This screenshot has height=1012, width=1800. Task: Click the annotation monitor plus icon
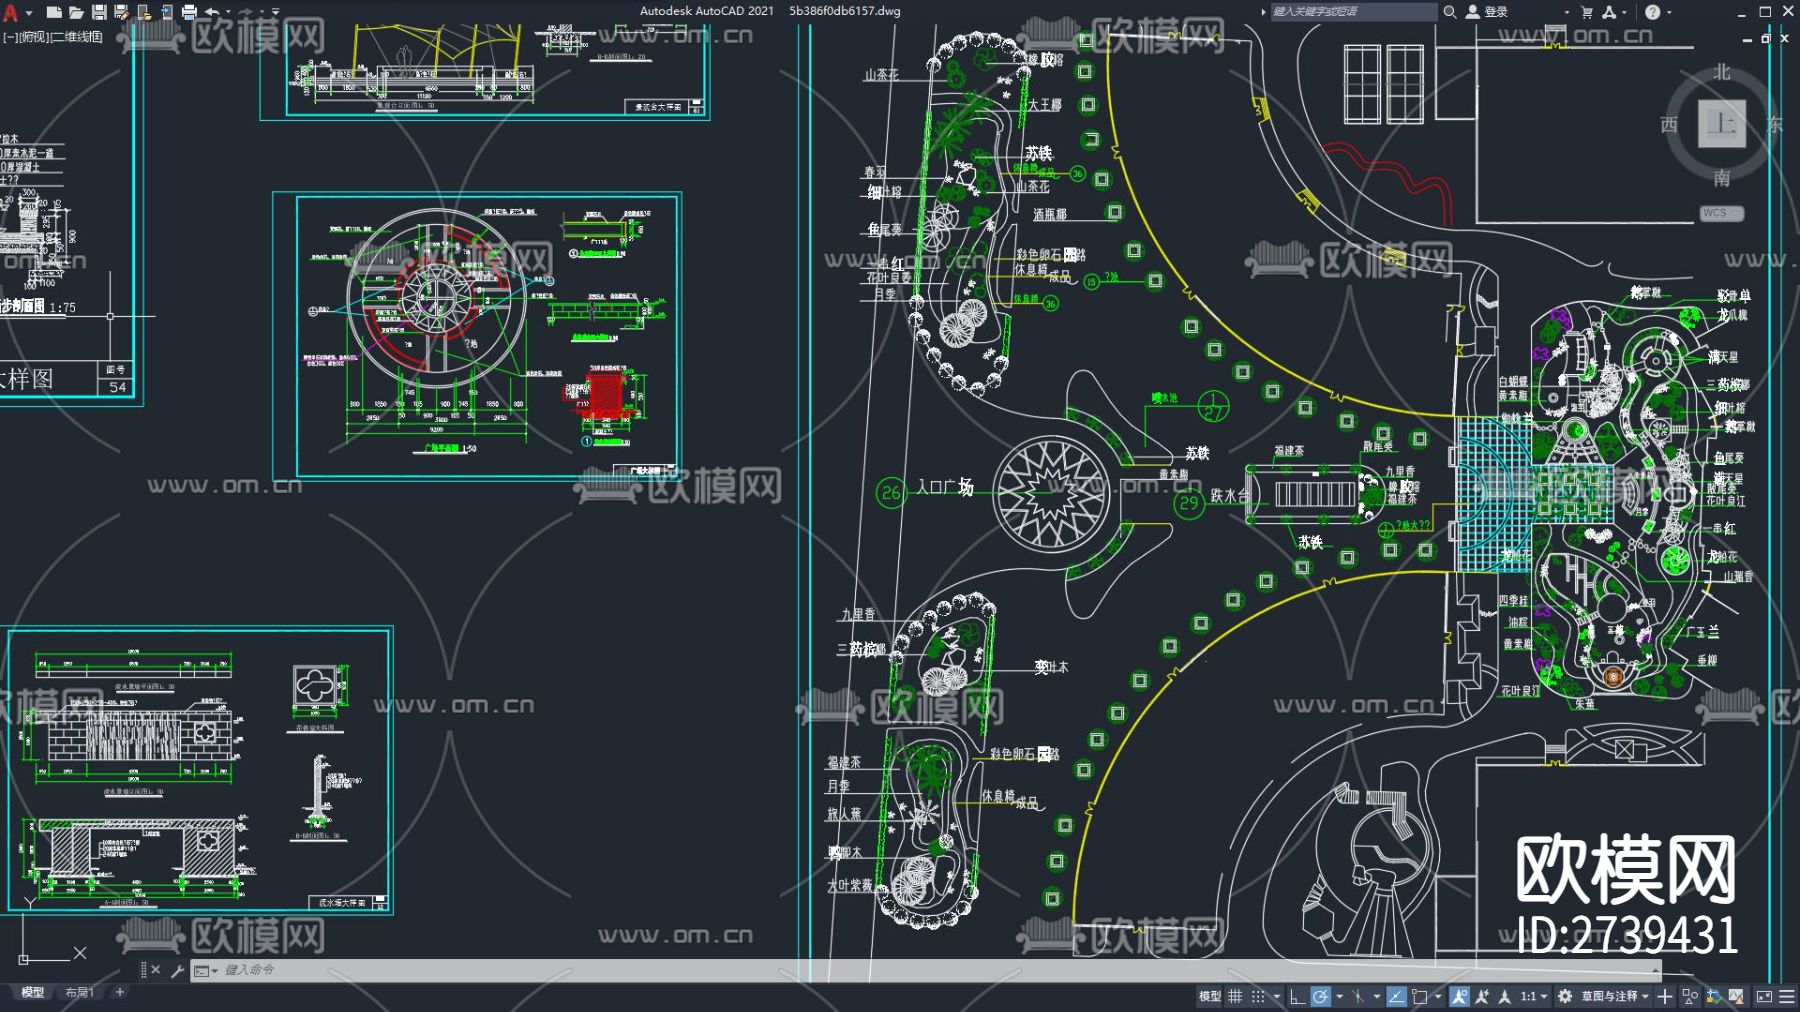1665,996
